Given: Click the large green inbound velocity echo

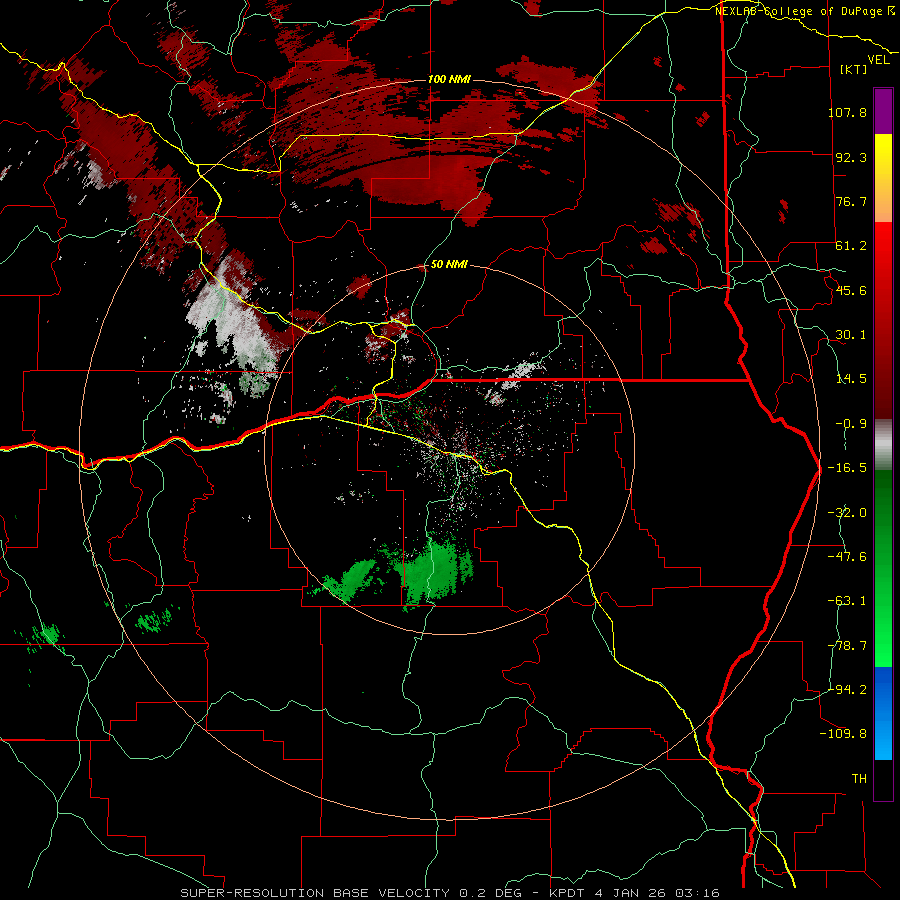Looking at the screenshot, I should tap(436, 571).
